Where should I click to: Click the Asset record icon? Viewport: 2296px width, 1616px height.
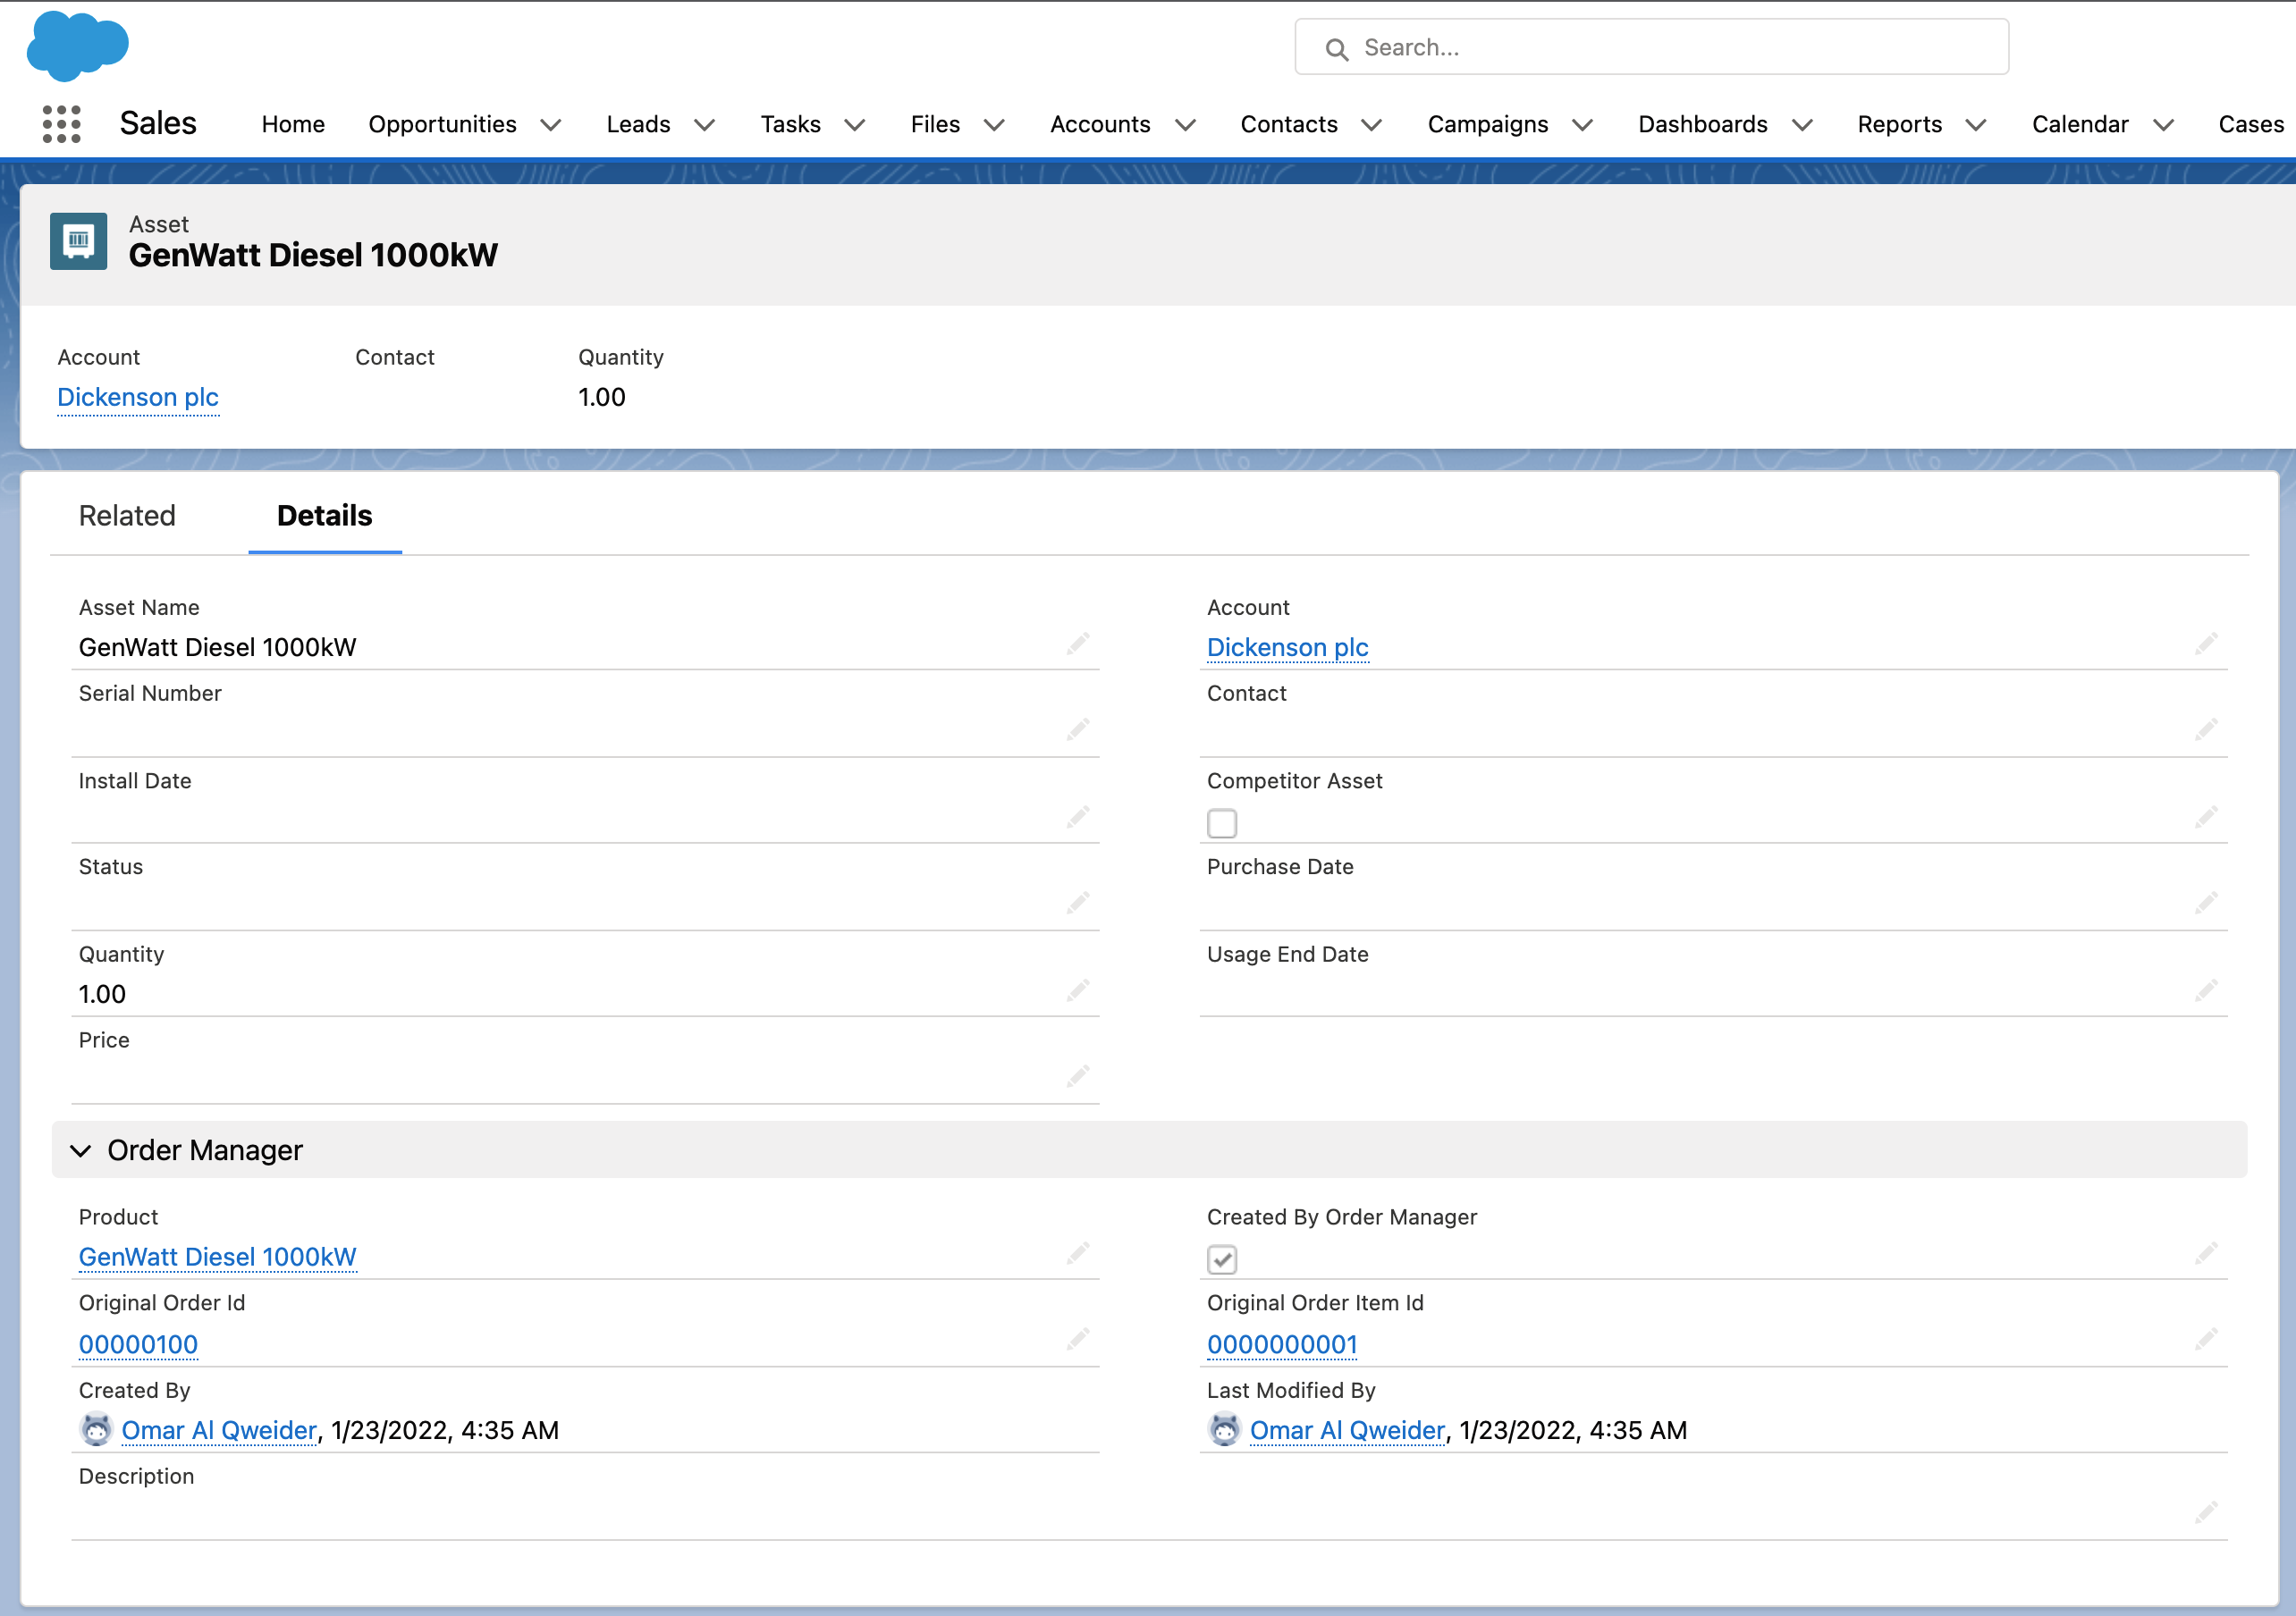(x=78, y=241)
